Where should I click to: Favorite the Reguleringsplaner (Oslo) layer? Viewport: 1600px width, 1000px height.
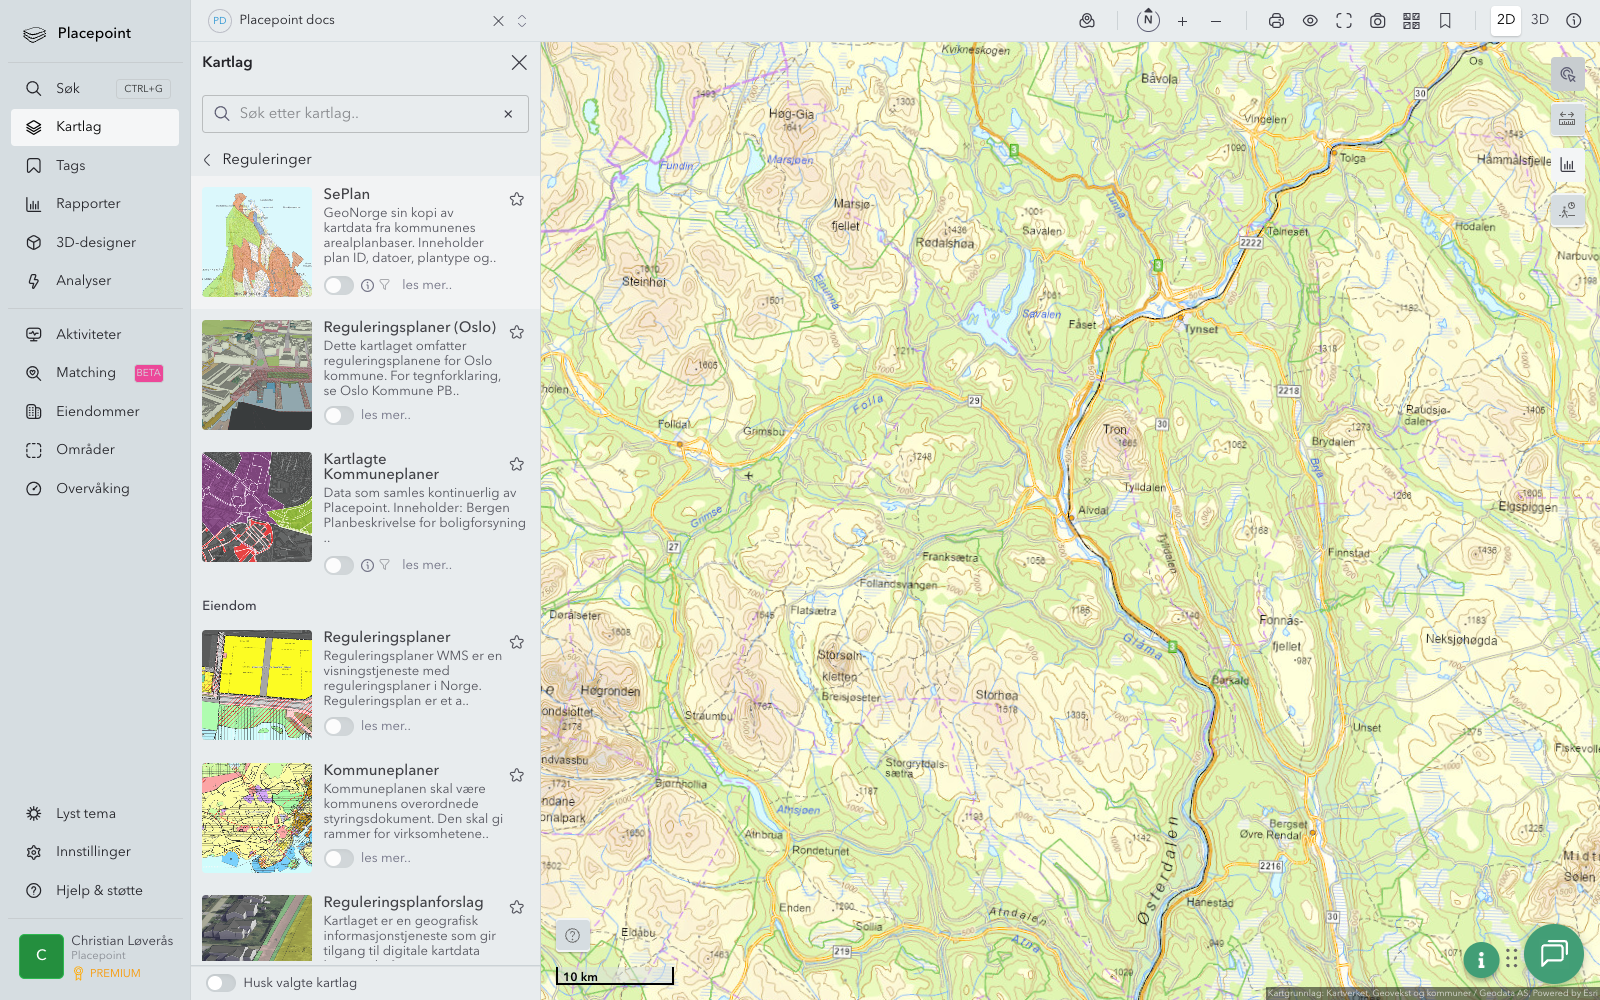pos(517,332)
